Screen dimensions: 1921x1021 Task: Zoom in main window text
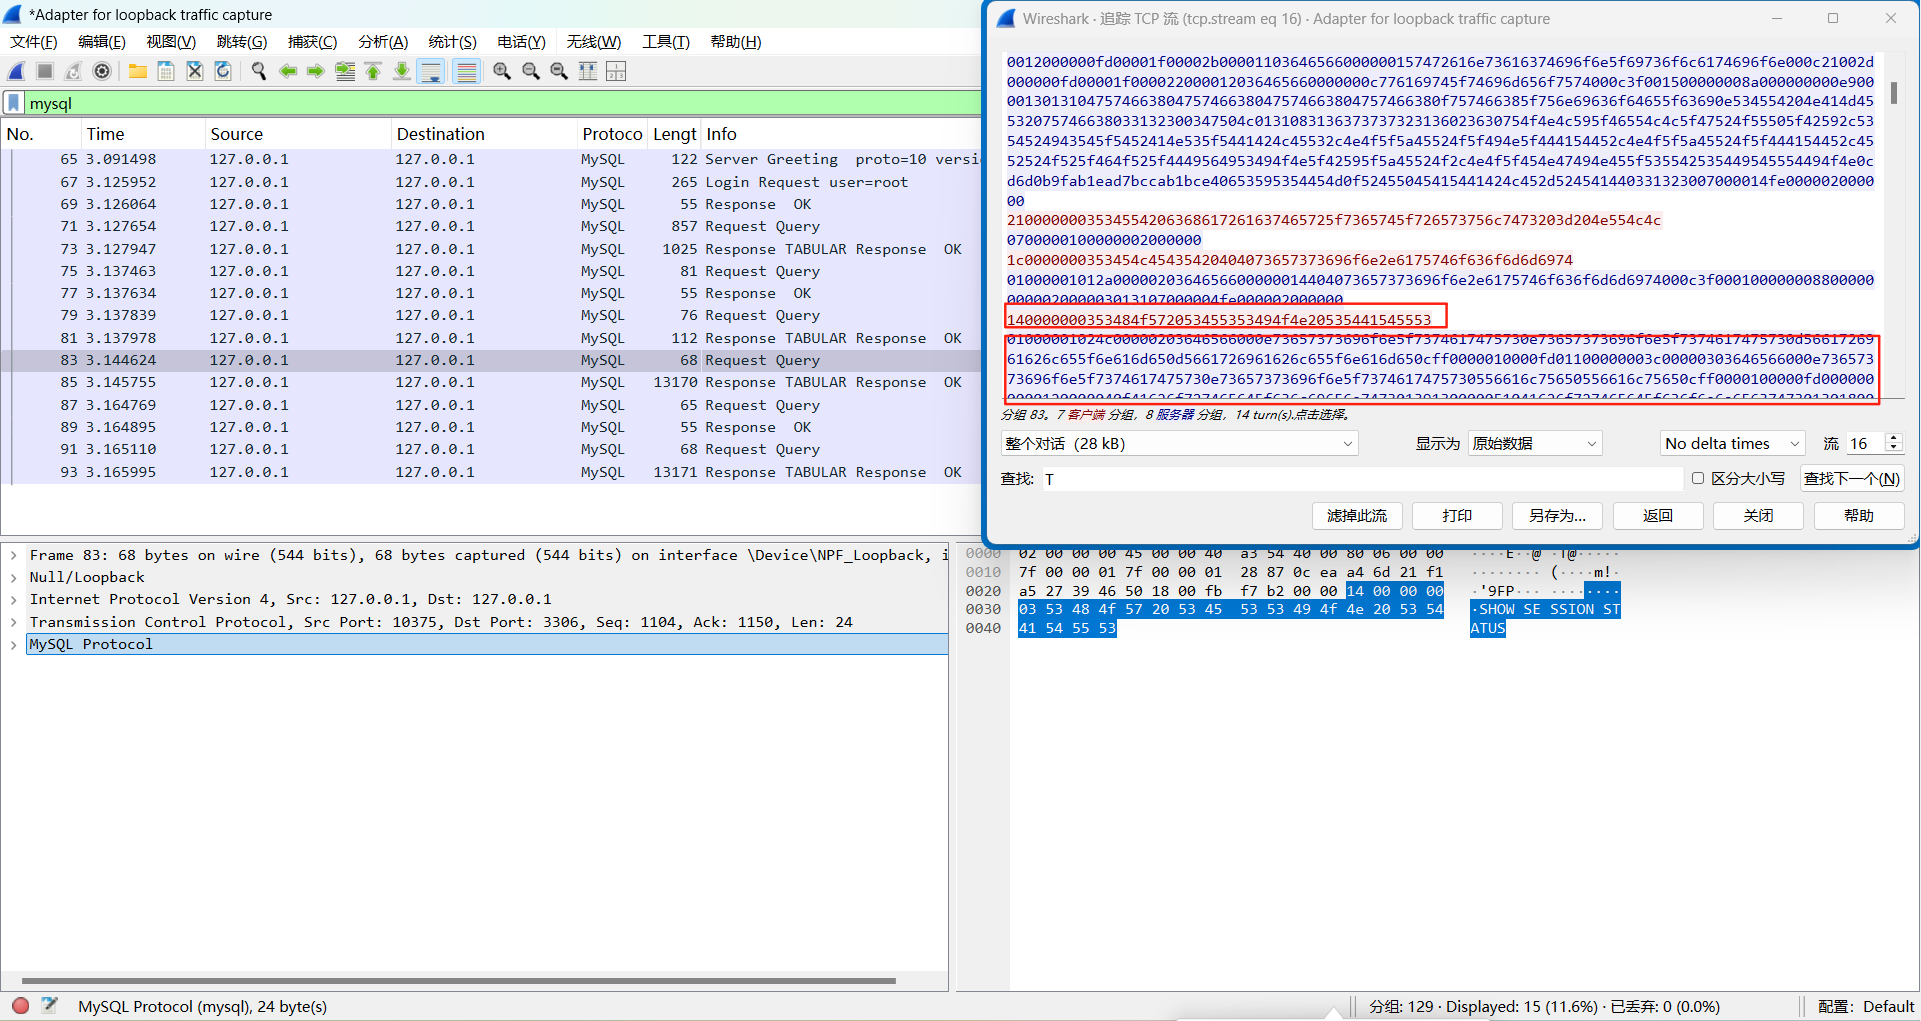(x=502, y=71)
